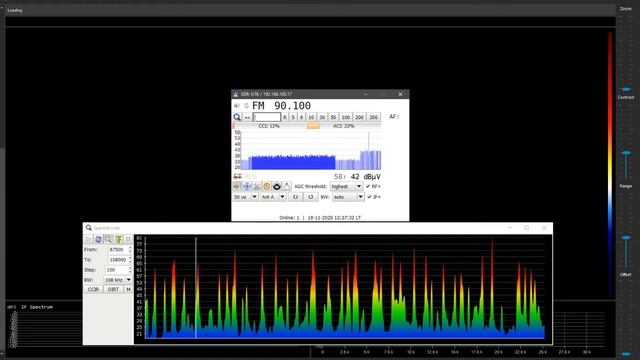640x360 pixels.
Task: Start scan with play icon in Spectral scan
Action: tap(89, 239)
